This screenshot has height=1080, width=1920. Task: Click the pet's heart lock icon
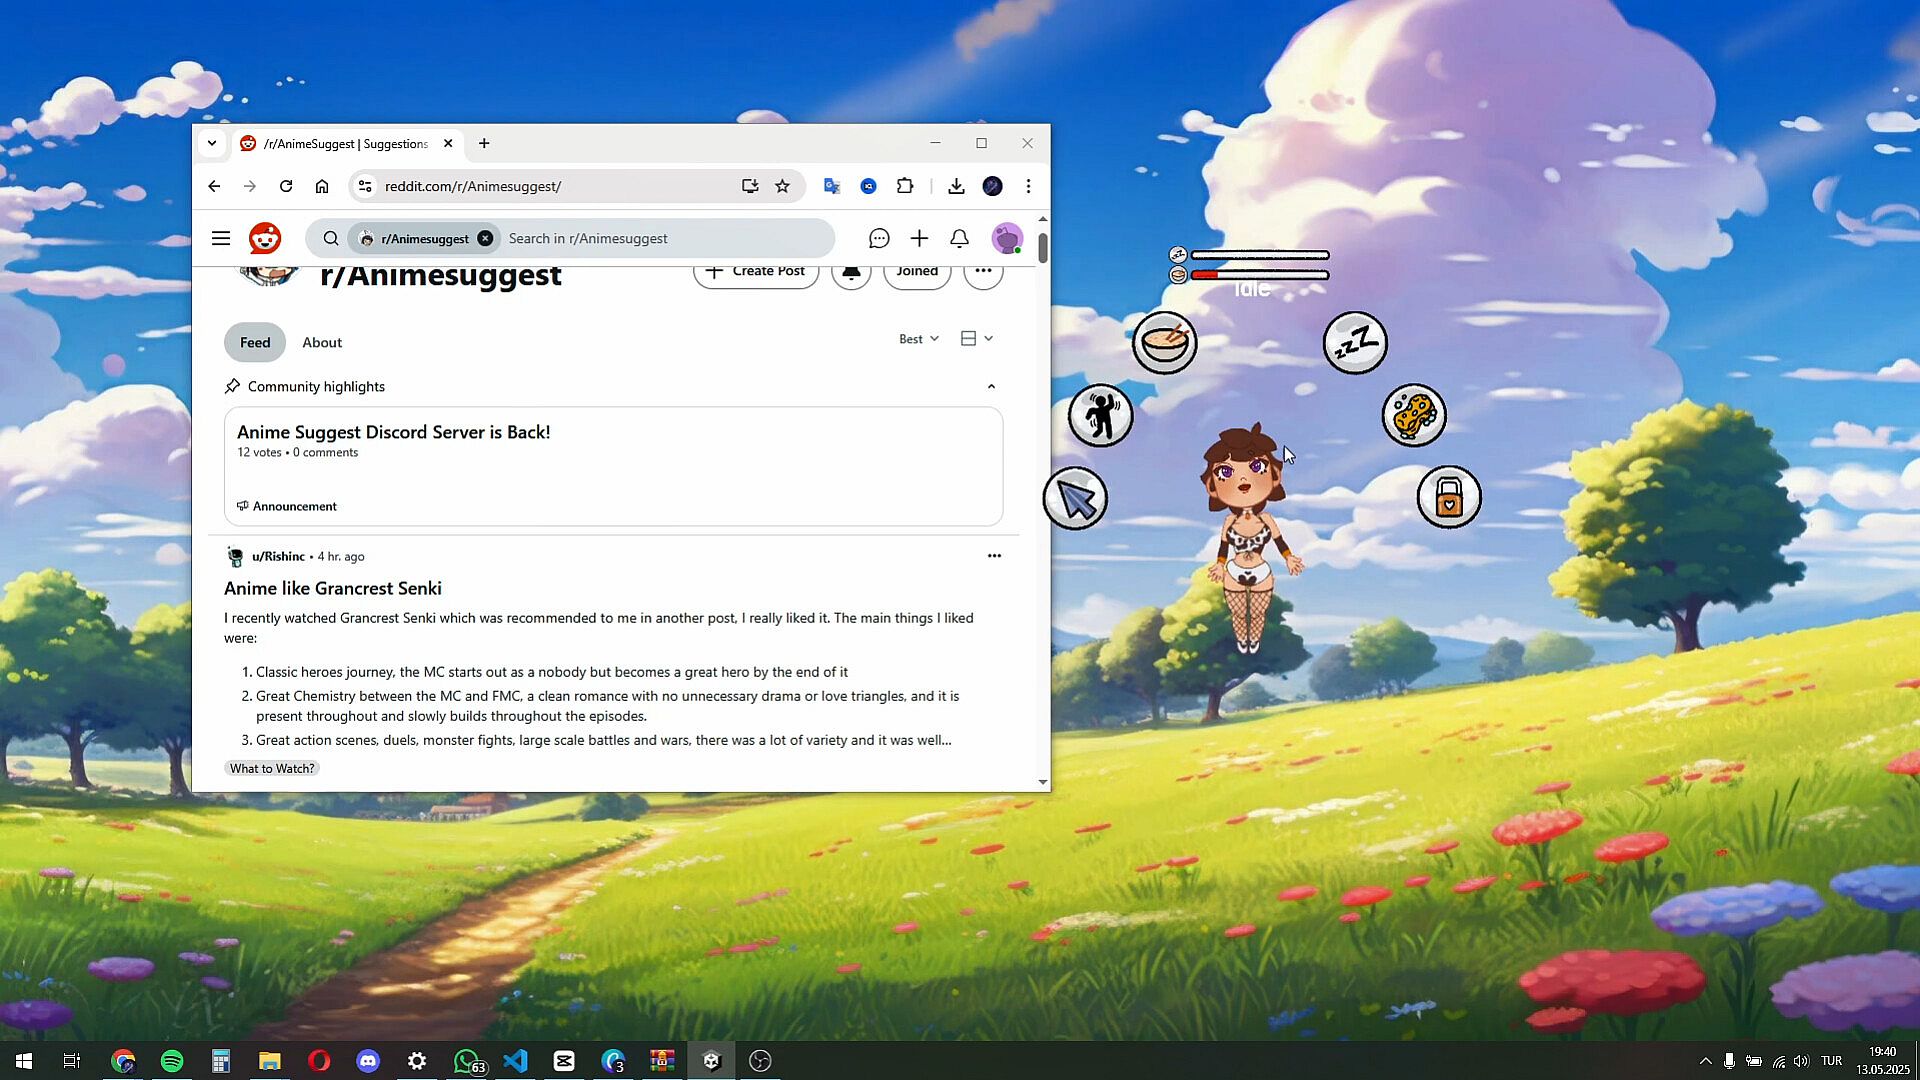[x=1448, y=497]
